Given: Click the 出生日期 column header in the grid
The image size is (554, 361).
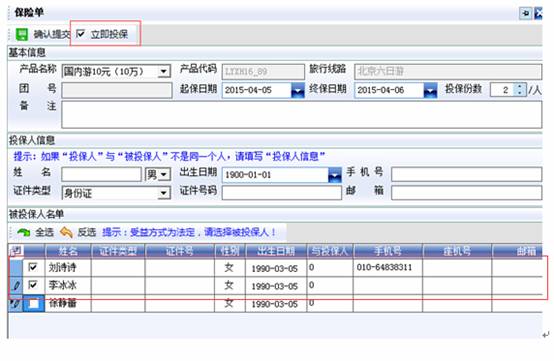Looking at the screenshot, I should click(x=276, y=251).
